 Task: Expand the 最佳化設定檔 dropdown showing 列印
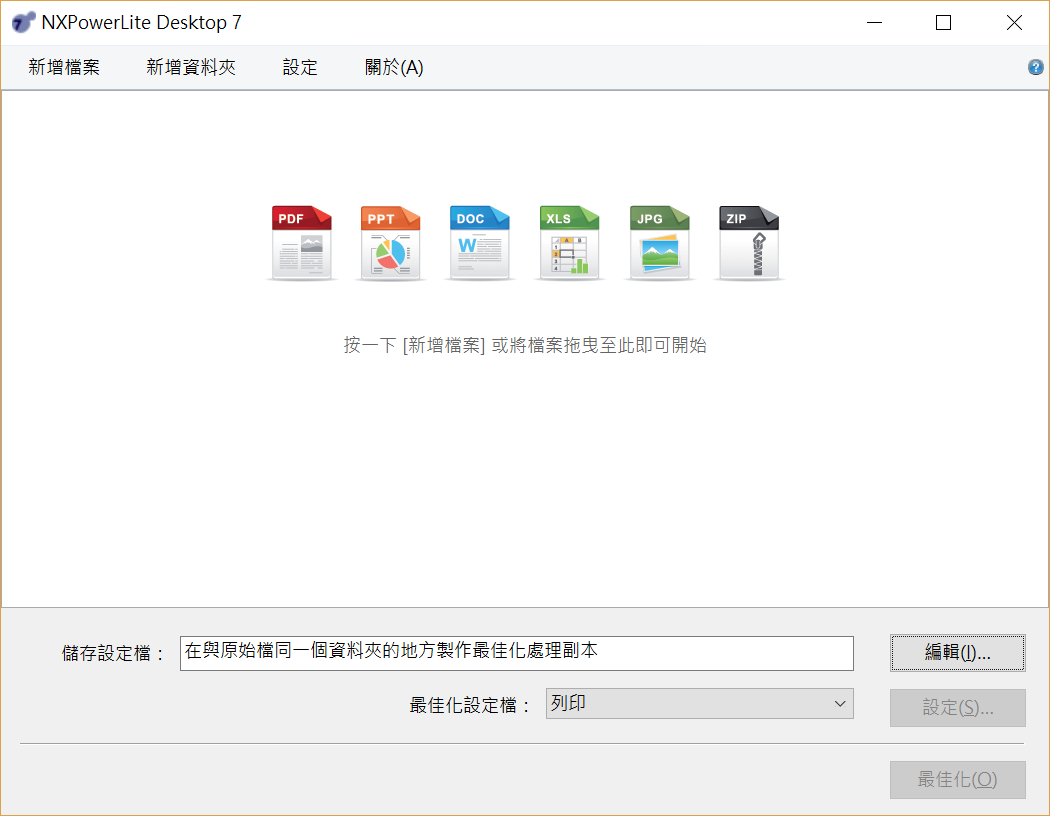pyautogui.click(x=699, y=704)
